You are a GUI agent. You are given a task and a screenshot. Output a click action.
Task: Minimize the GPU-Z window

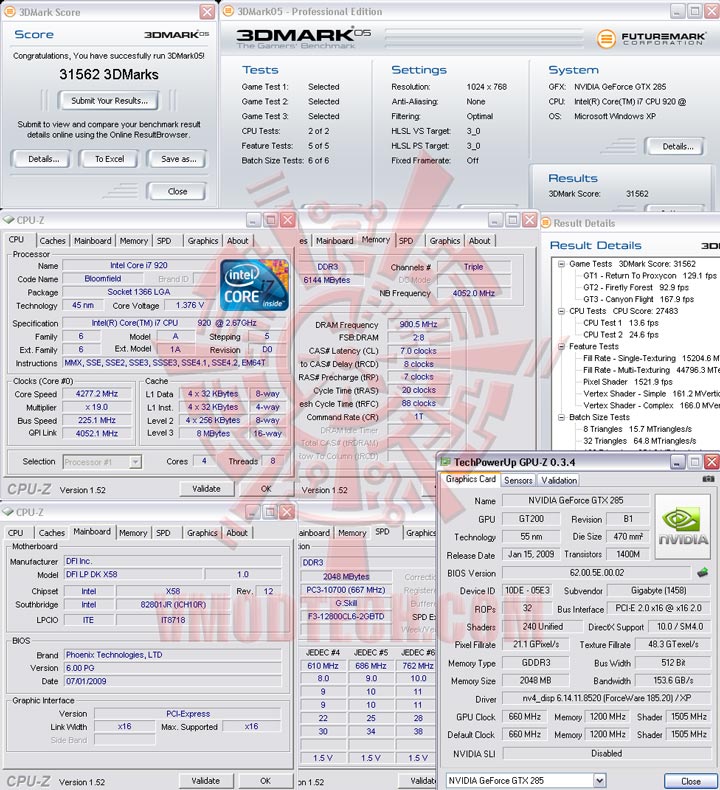pos(677,462)
